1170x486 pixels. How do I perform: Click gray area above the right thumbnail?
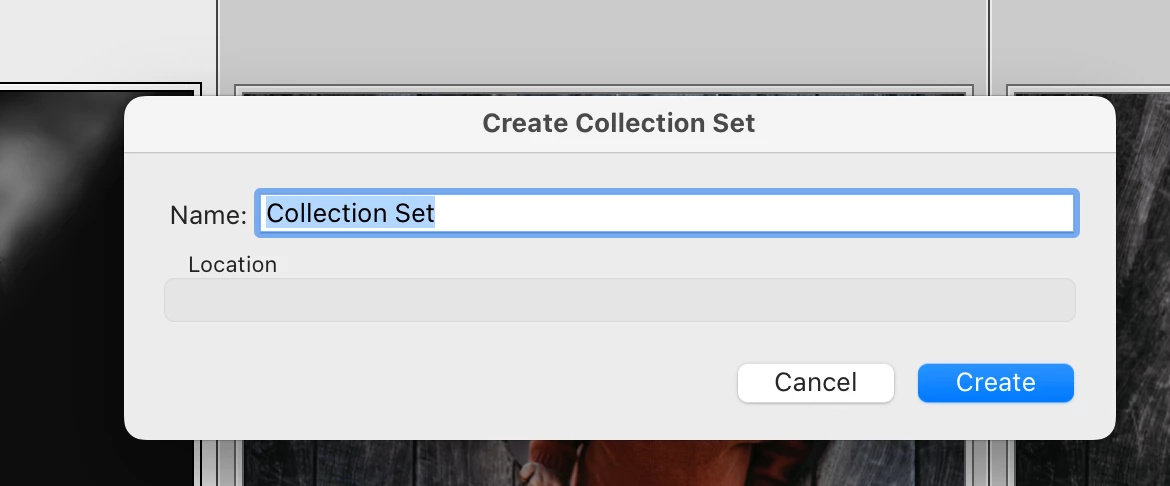1080,40
